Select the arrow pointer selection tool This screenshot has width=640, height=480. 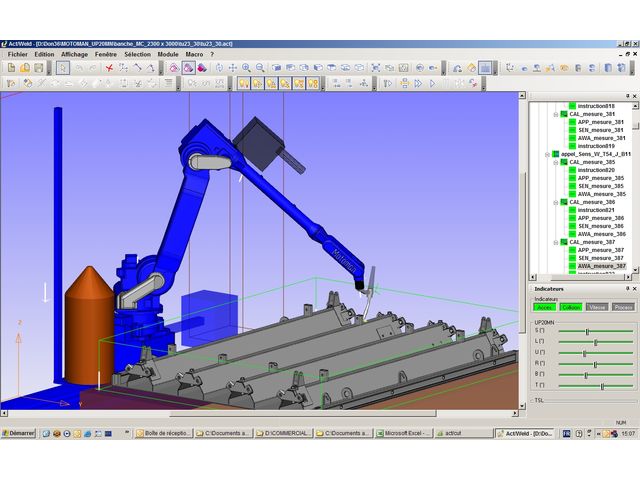[62, 67]
